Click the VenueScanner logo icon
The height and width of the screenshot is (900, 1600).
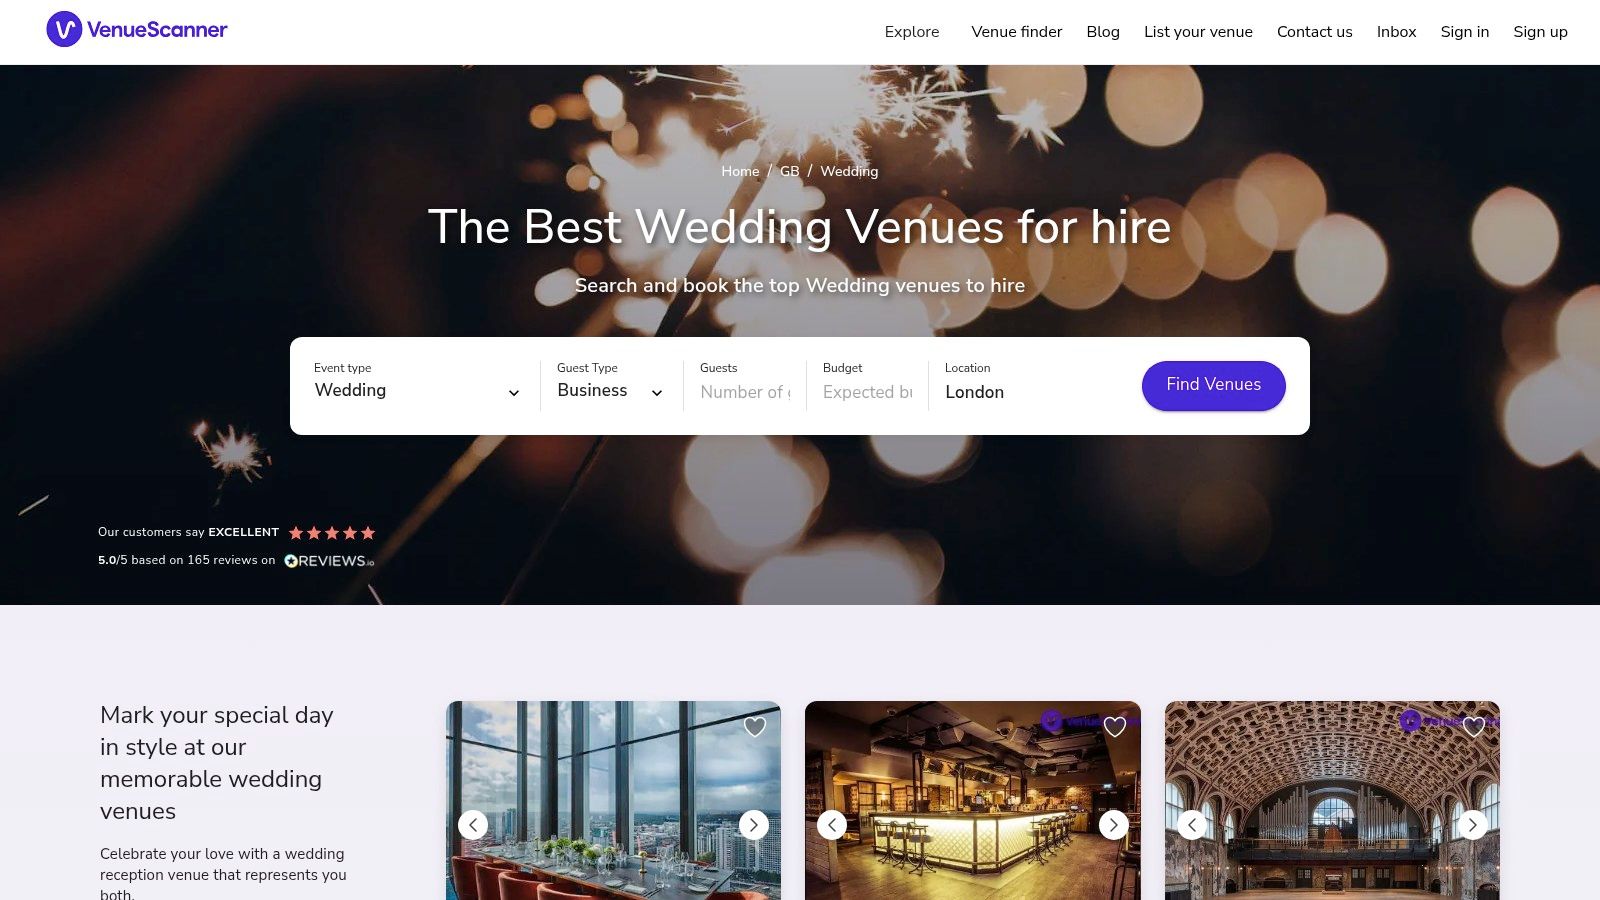(x=64, y=30)
